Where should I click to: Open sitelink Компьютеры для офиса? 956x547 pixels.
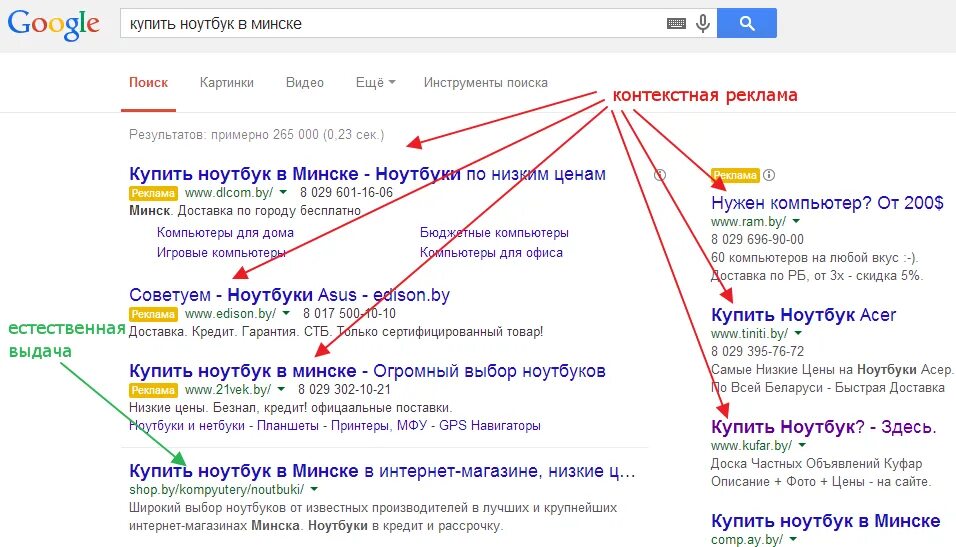pos(491,252)
